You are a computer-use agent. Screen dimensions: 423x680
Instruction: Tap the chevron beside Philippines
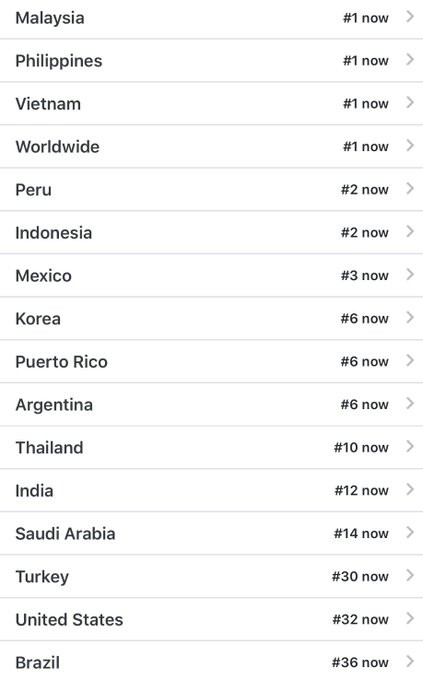pos(410,60)
